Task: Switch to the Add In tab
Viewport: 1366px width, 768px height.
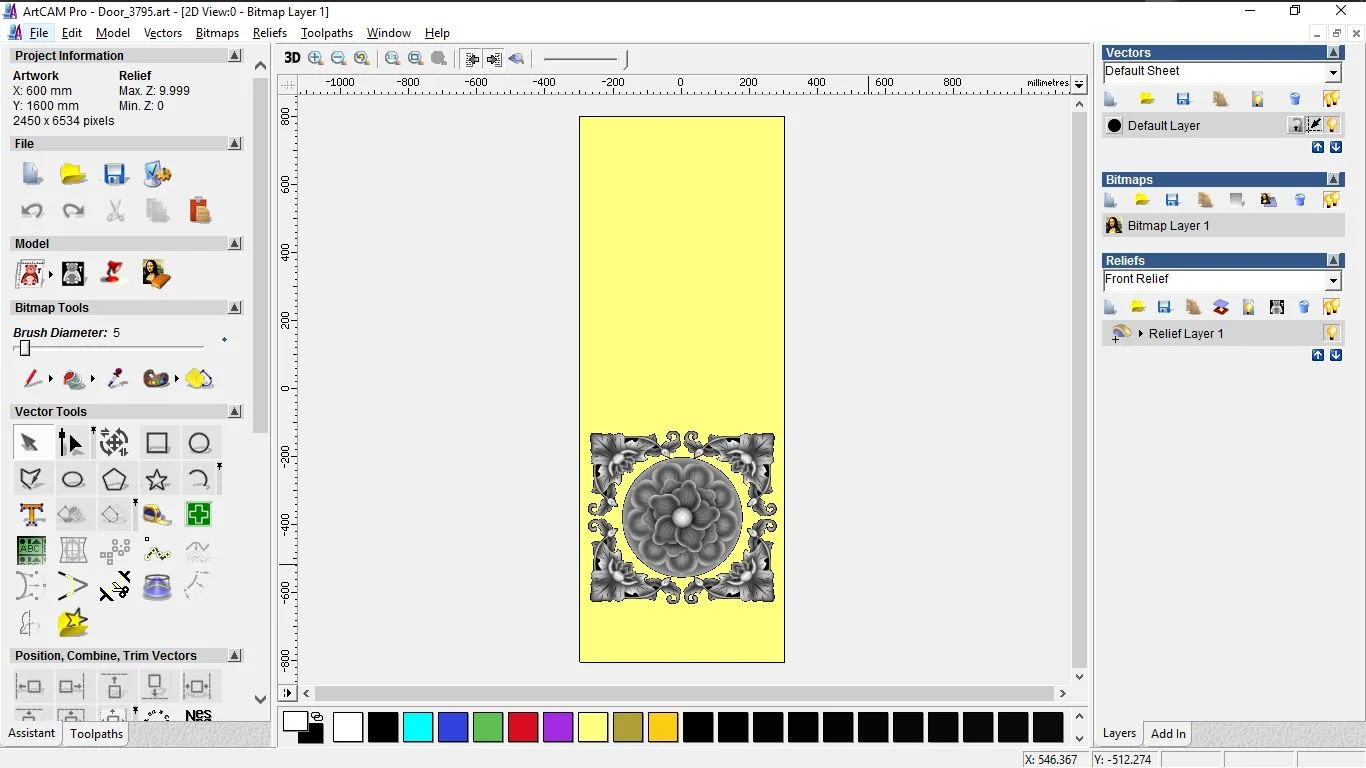Action: 1168,734
